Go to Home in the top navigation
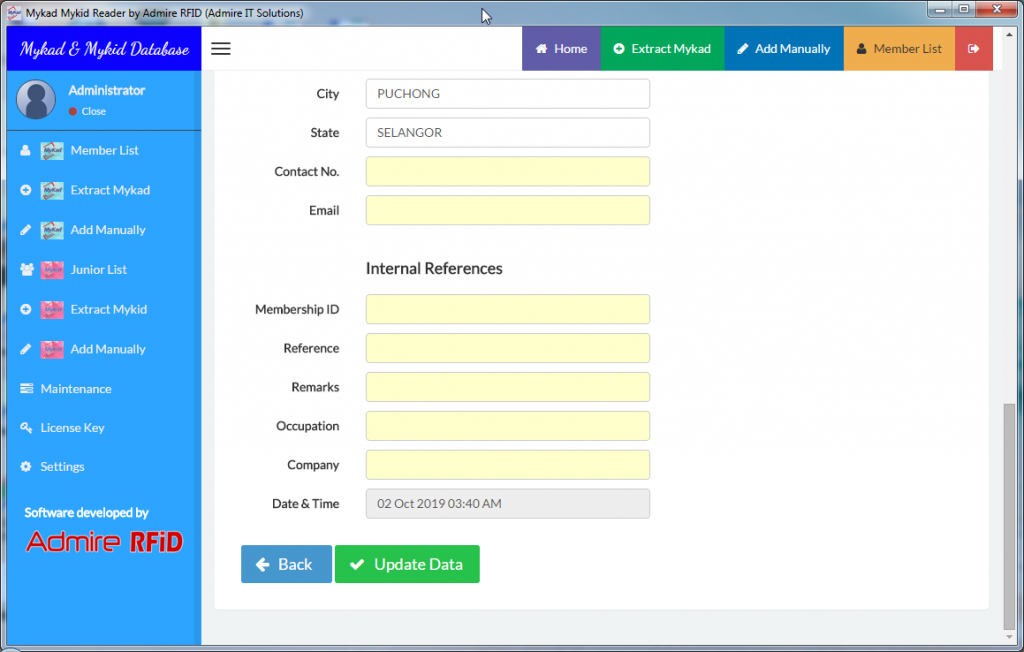 click(561, 49)
